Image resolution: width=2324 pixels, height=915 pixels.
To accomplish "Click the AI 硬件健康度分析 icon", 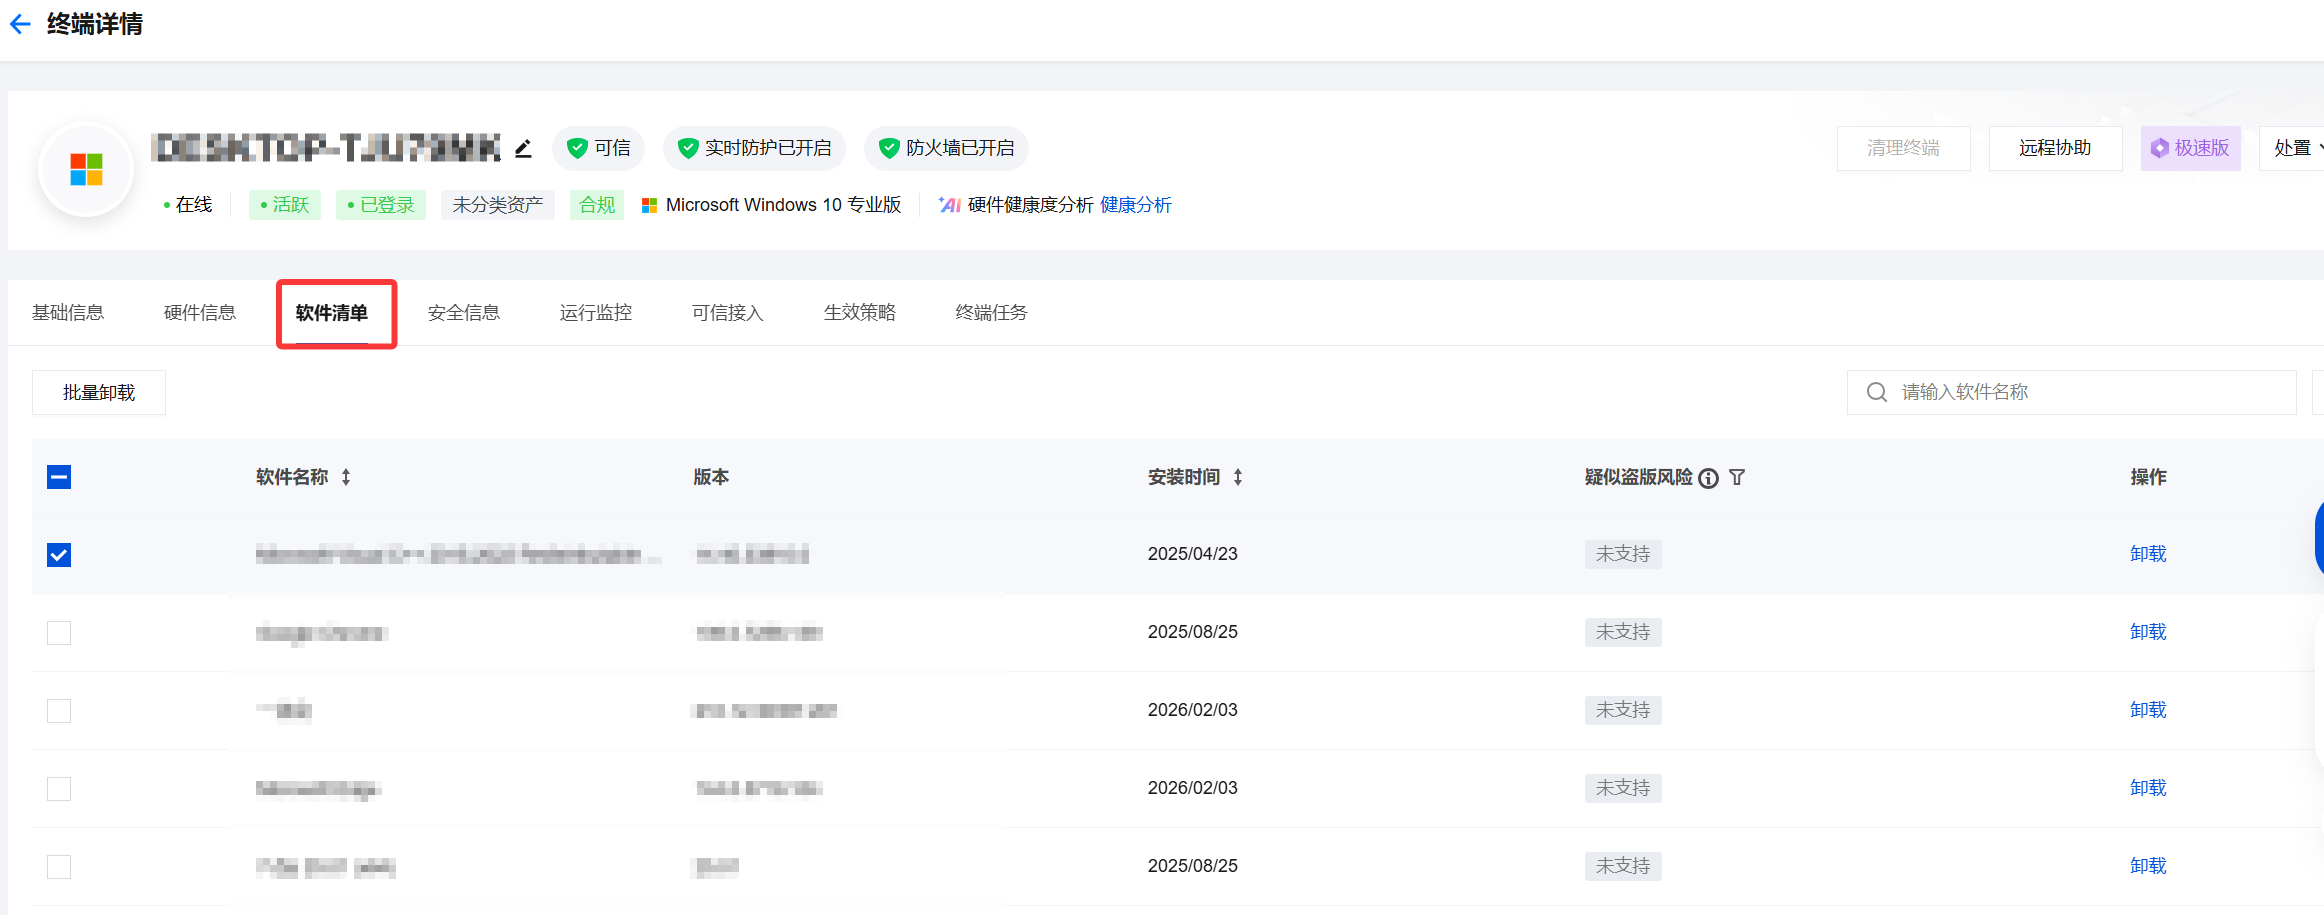I will tap(949, 205).
